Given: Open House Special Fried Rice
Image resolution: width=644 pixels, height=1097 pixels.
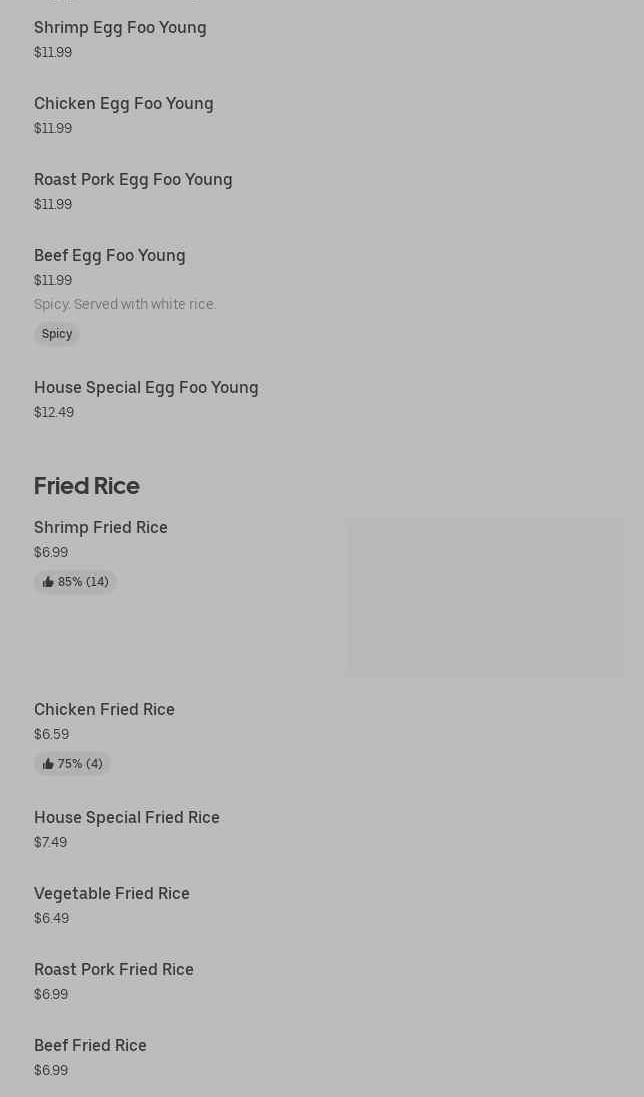Looking at the screenshot, I should (127, 817).
